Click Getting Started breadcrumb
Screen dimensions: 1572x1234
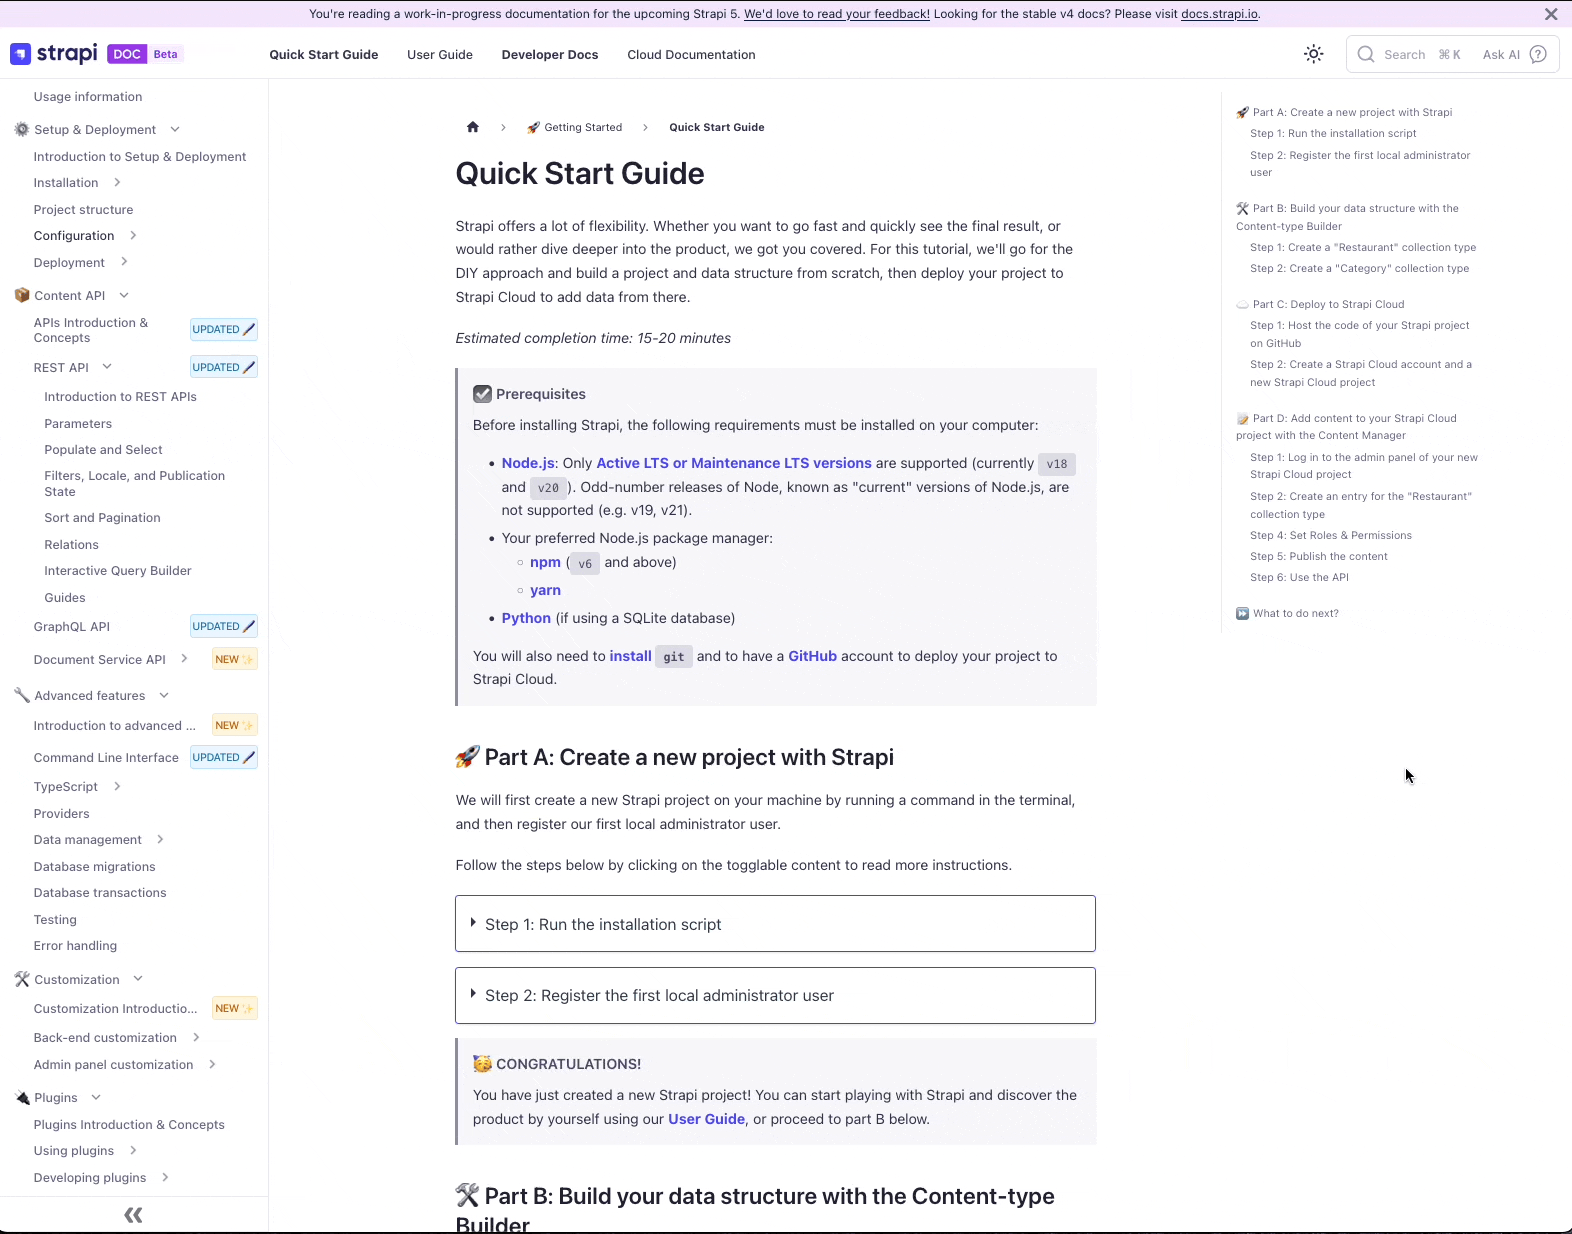pyautogui.click(x=575, y=127)
